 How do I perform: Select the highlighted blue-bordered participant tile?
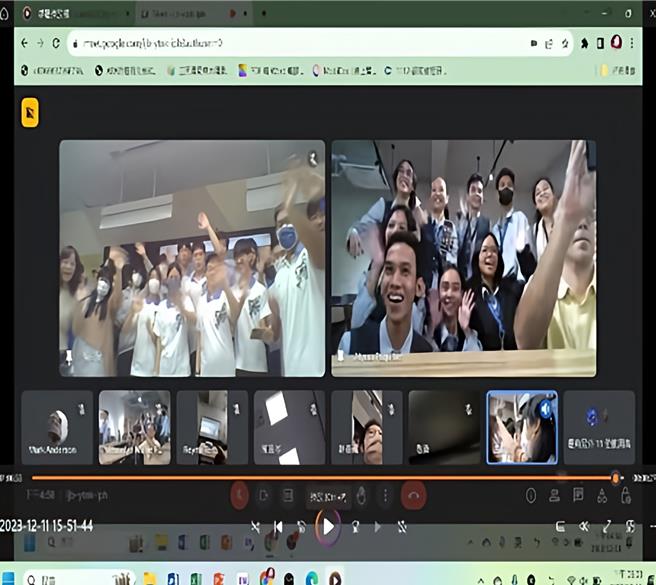(521, 427)
